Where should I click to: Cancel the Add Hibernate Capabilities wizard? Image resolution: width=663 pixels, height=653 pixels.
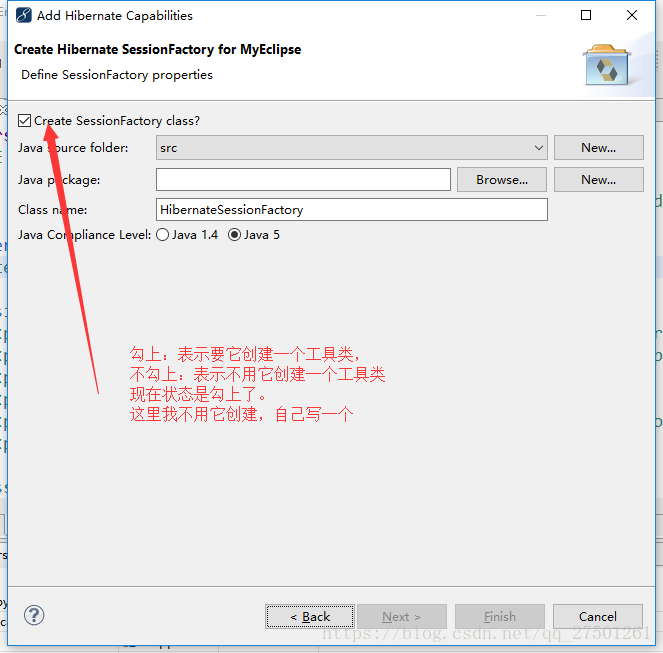[597, 616]
